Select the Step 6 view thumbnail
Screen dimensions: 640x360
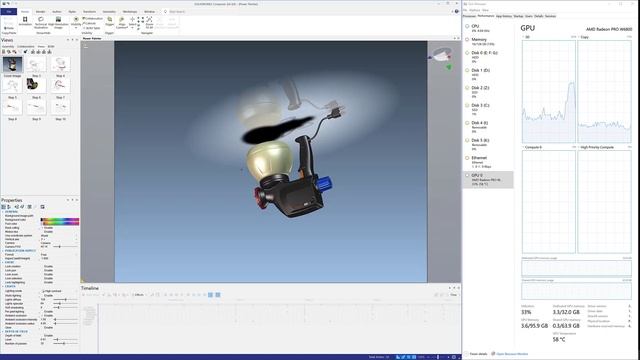[x=36, y=86]
